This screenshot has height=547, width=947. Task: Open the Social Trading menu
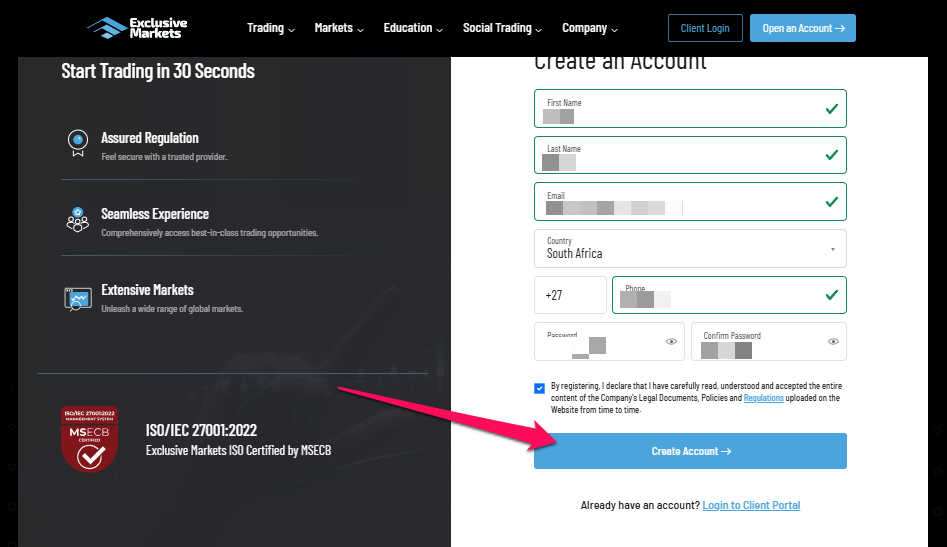pyautogui.click(x=502, y=28)
